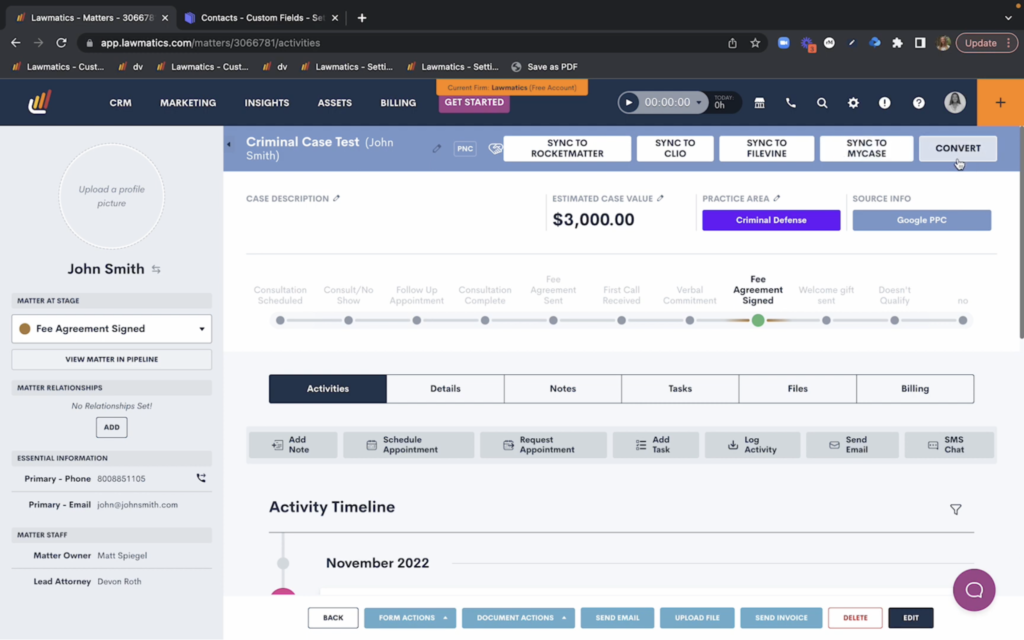Click Add Note action

coord(293,445)
